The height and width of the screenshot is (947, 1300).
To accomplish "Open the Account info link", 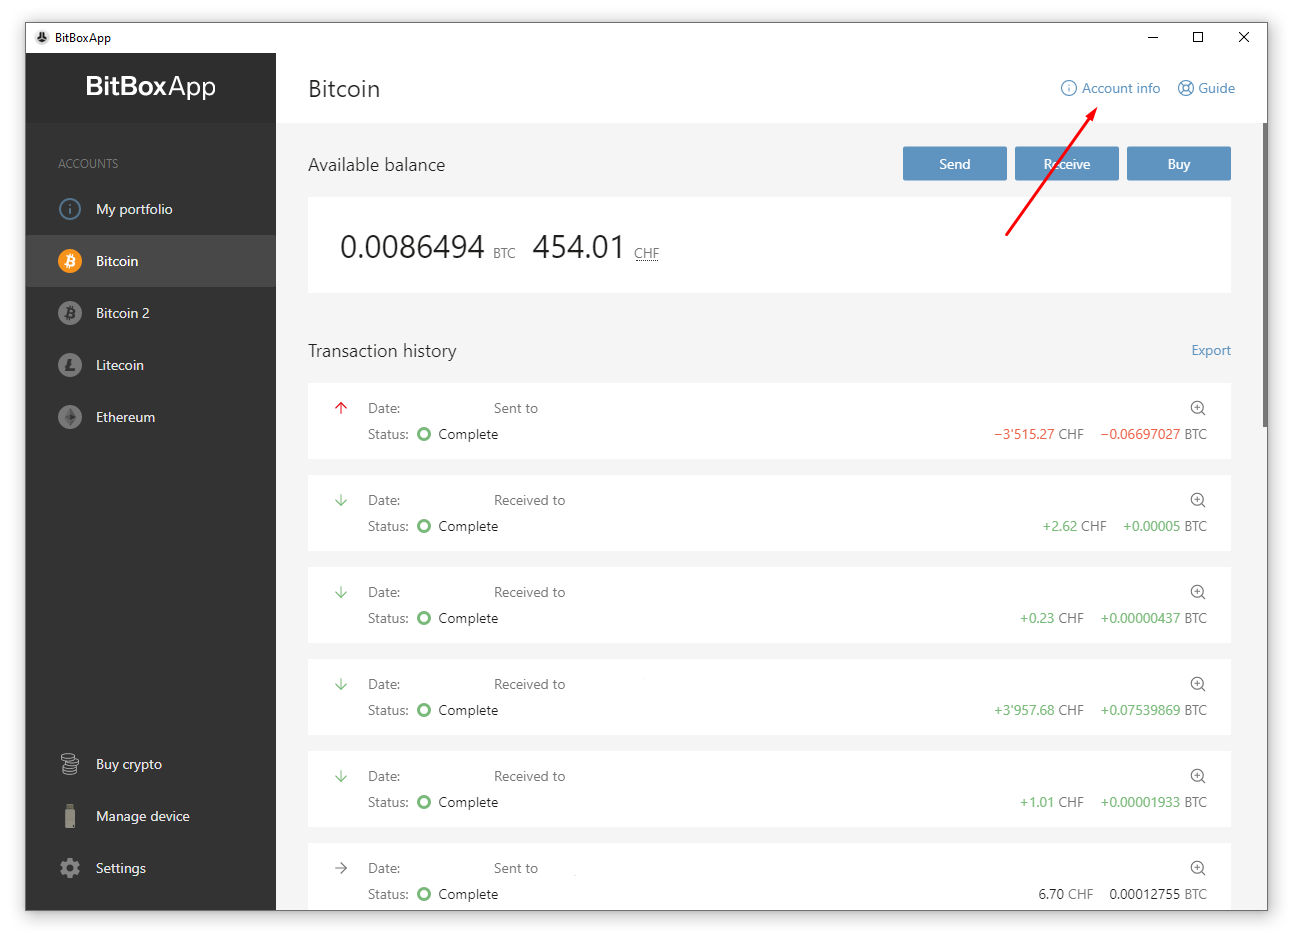I will pos(1111,88).
